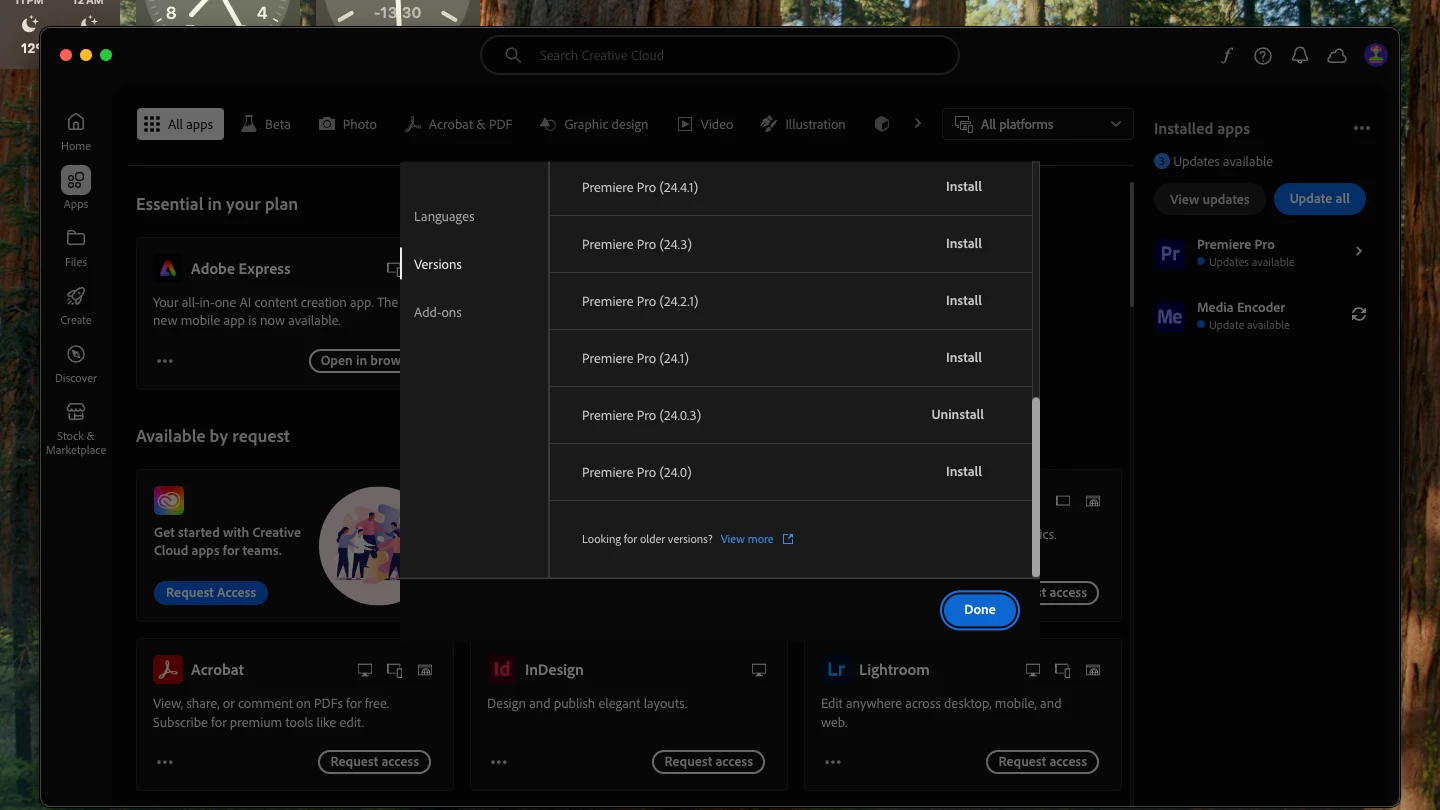Go to the Create sidebar section
Viewport: 1440px width, 810px height.
pos(75,305)
